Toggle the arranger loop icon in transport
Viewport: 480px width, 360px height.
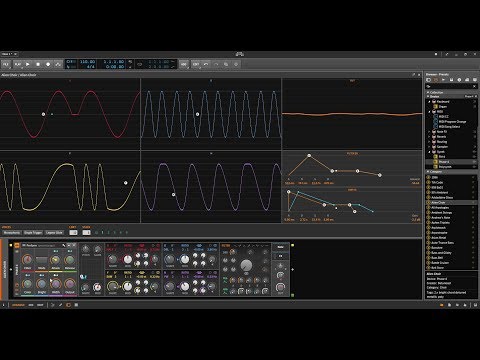pos(140,64)
